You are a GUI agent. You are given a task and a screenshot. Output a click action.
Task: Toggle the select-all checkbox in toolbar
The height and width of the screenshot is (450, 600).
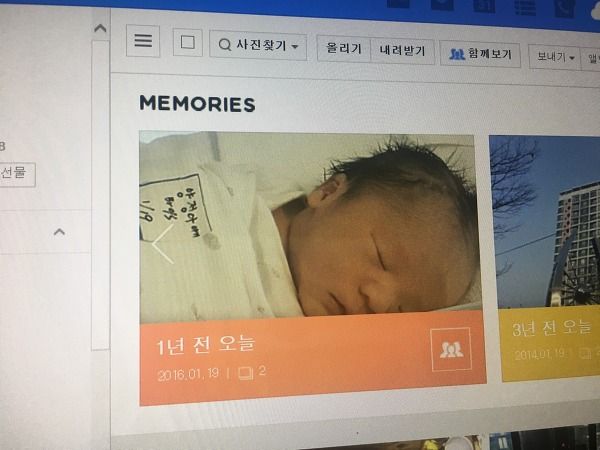(x=188, y=42)
